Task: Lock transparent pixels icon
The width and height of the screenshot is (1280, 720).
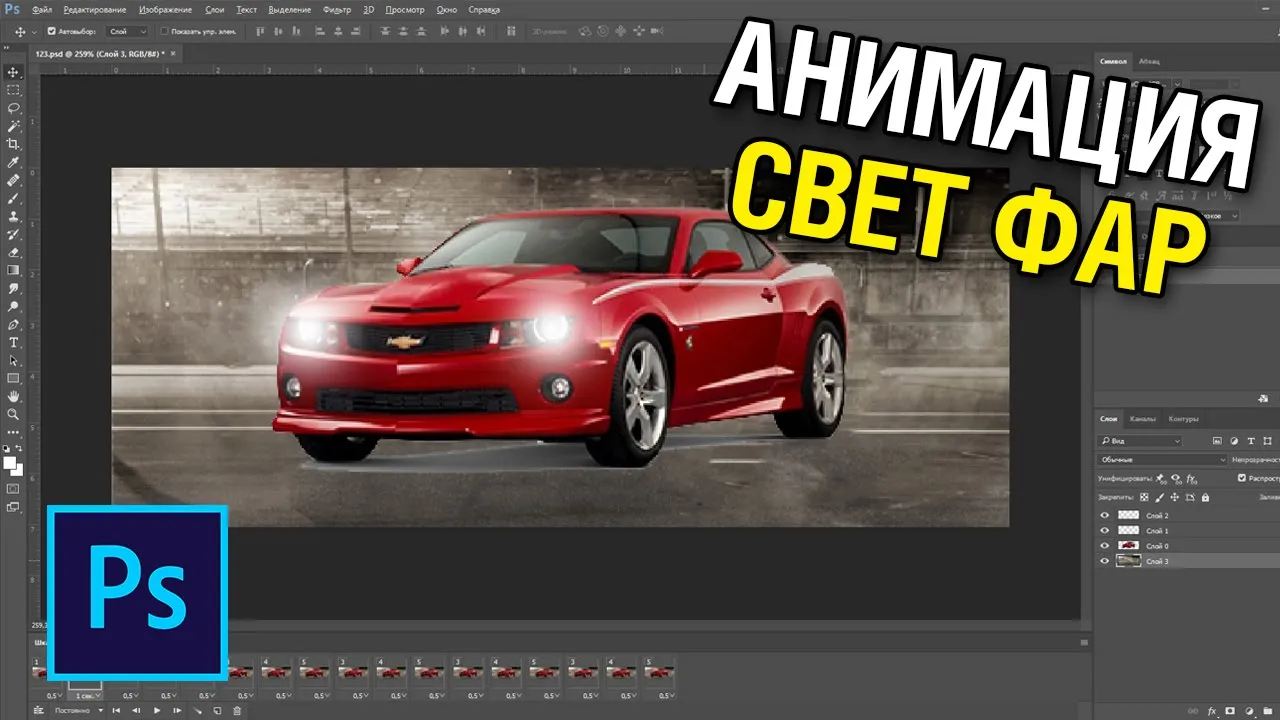Action: 1144,497
